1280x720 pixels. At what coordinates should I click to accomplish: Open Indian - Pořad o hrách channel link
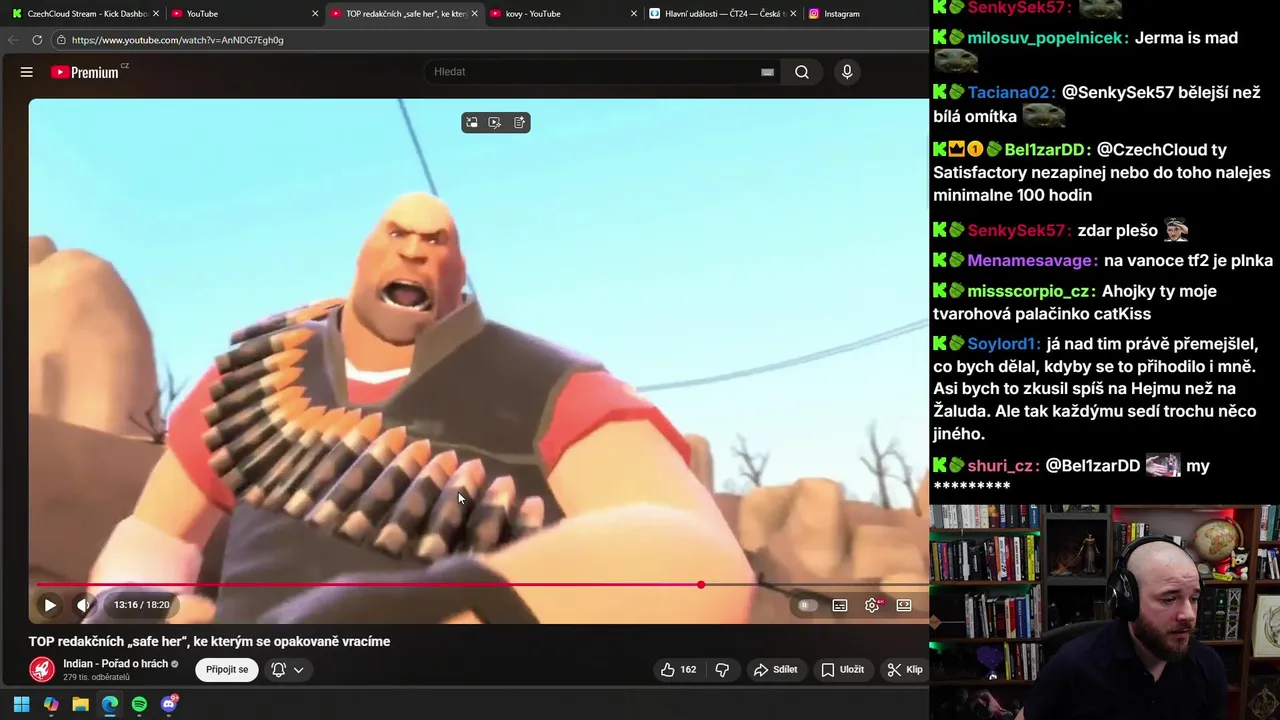click(115, 664)
